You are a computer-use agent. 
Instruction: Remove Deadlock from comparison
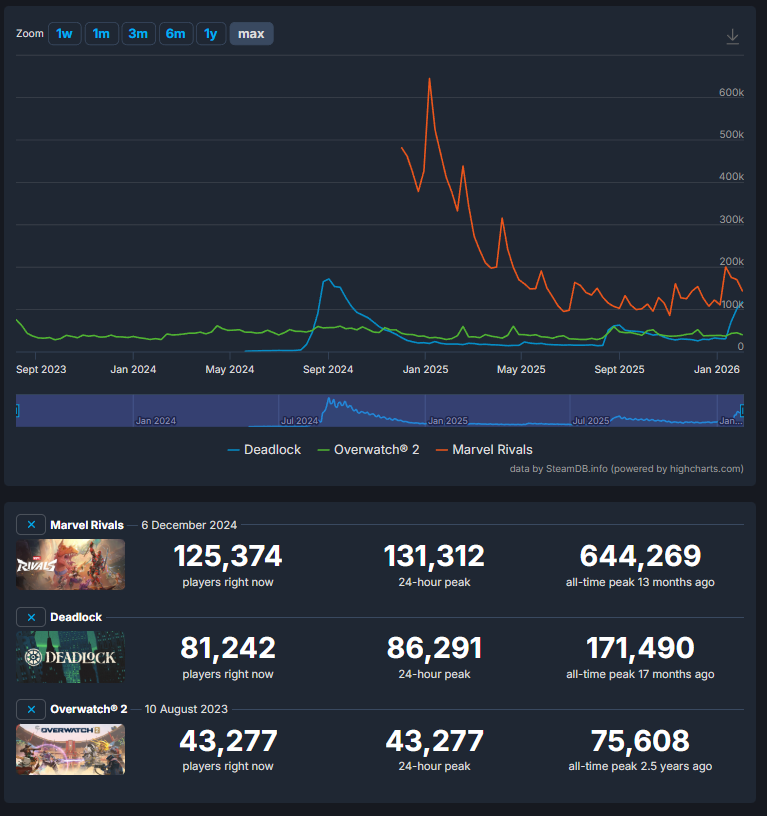click(31, 617)
